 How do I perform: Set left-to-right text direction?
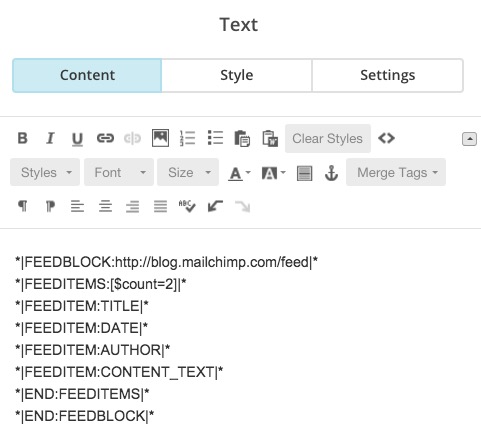[22, 206]
